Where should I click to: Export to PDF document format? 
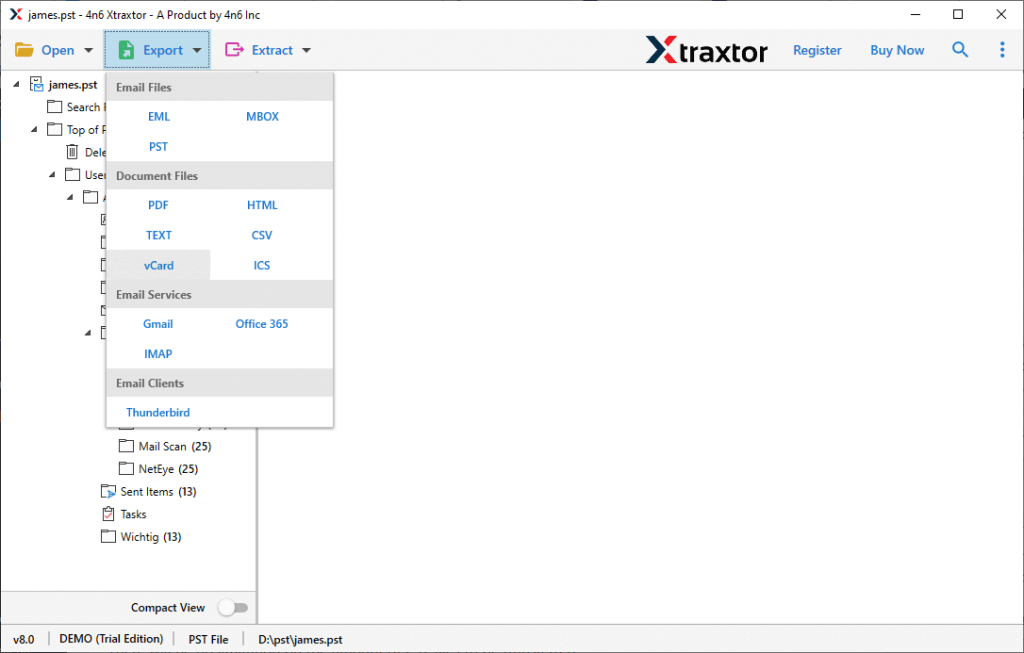click(x=158, y=205)
